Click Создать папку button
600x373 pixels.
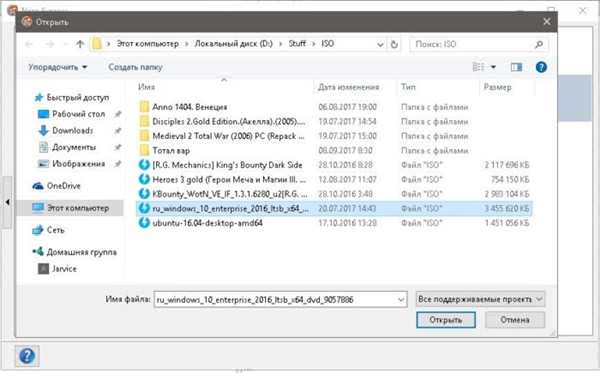(135, 67)
